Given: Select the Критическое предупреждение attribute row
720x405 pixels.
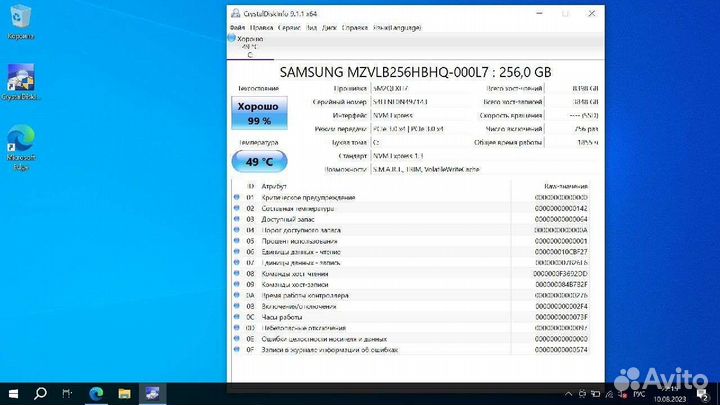Looking at the screenshot, I should (x=411, y=197).
